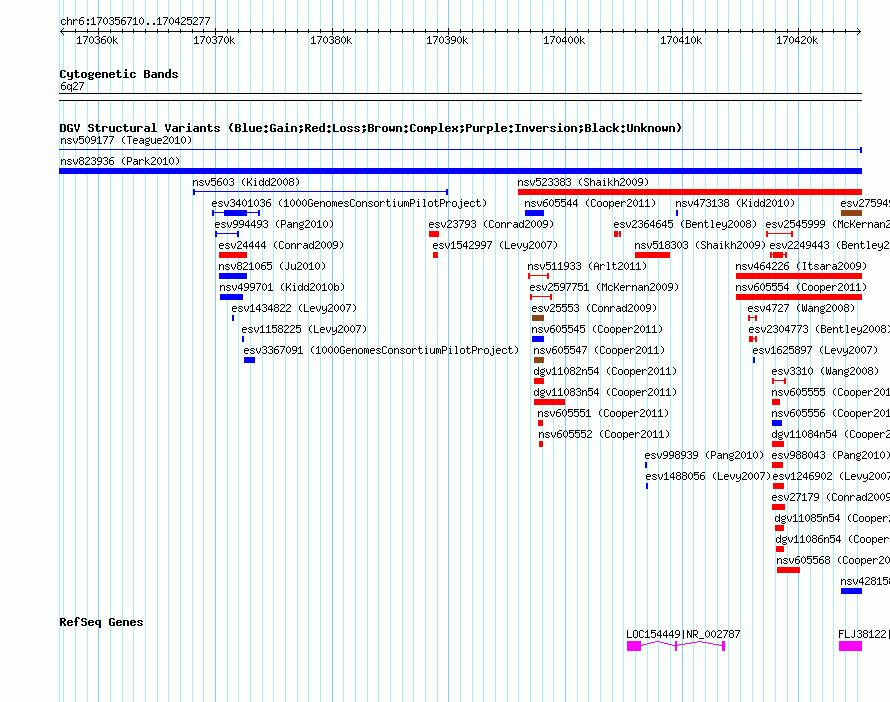This screenshot has width=890, height=702.
Task: Open esv3401036 1000GenomesConsortiumPilotProject variant
Action: (x=236, y=213)
